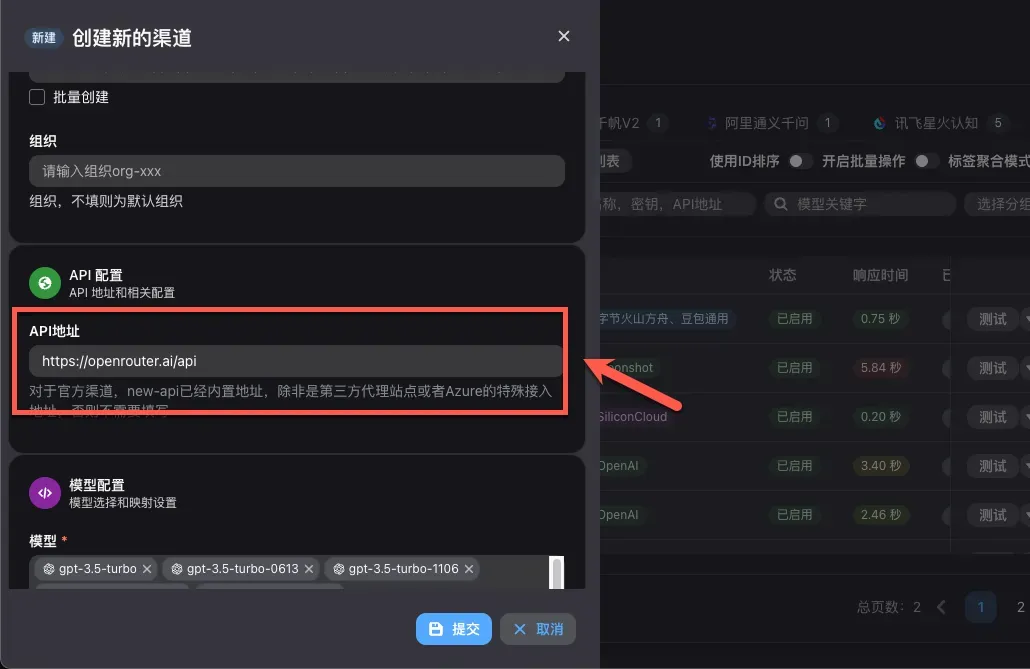Viewport: 1030px width, 669px height.
Task: Click the green API 配置 globe icon
Action: tap(45, 283)
